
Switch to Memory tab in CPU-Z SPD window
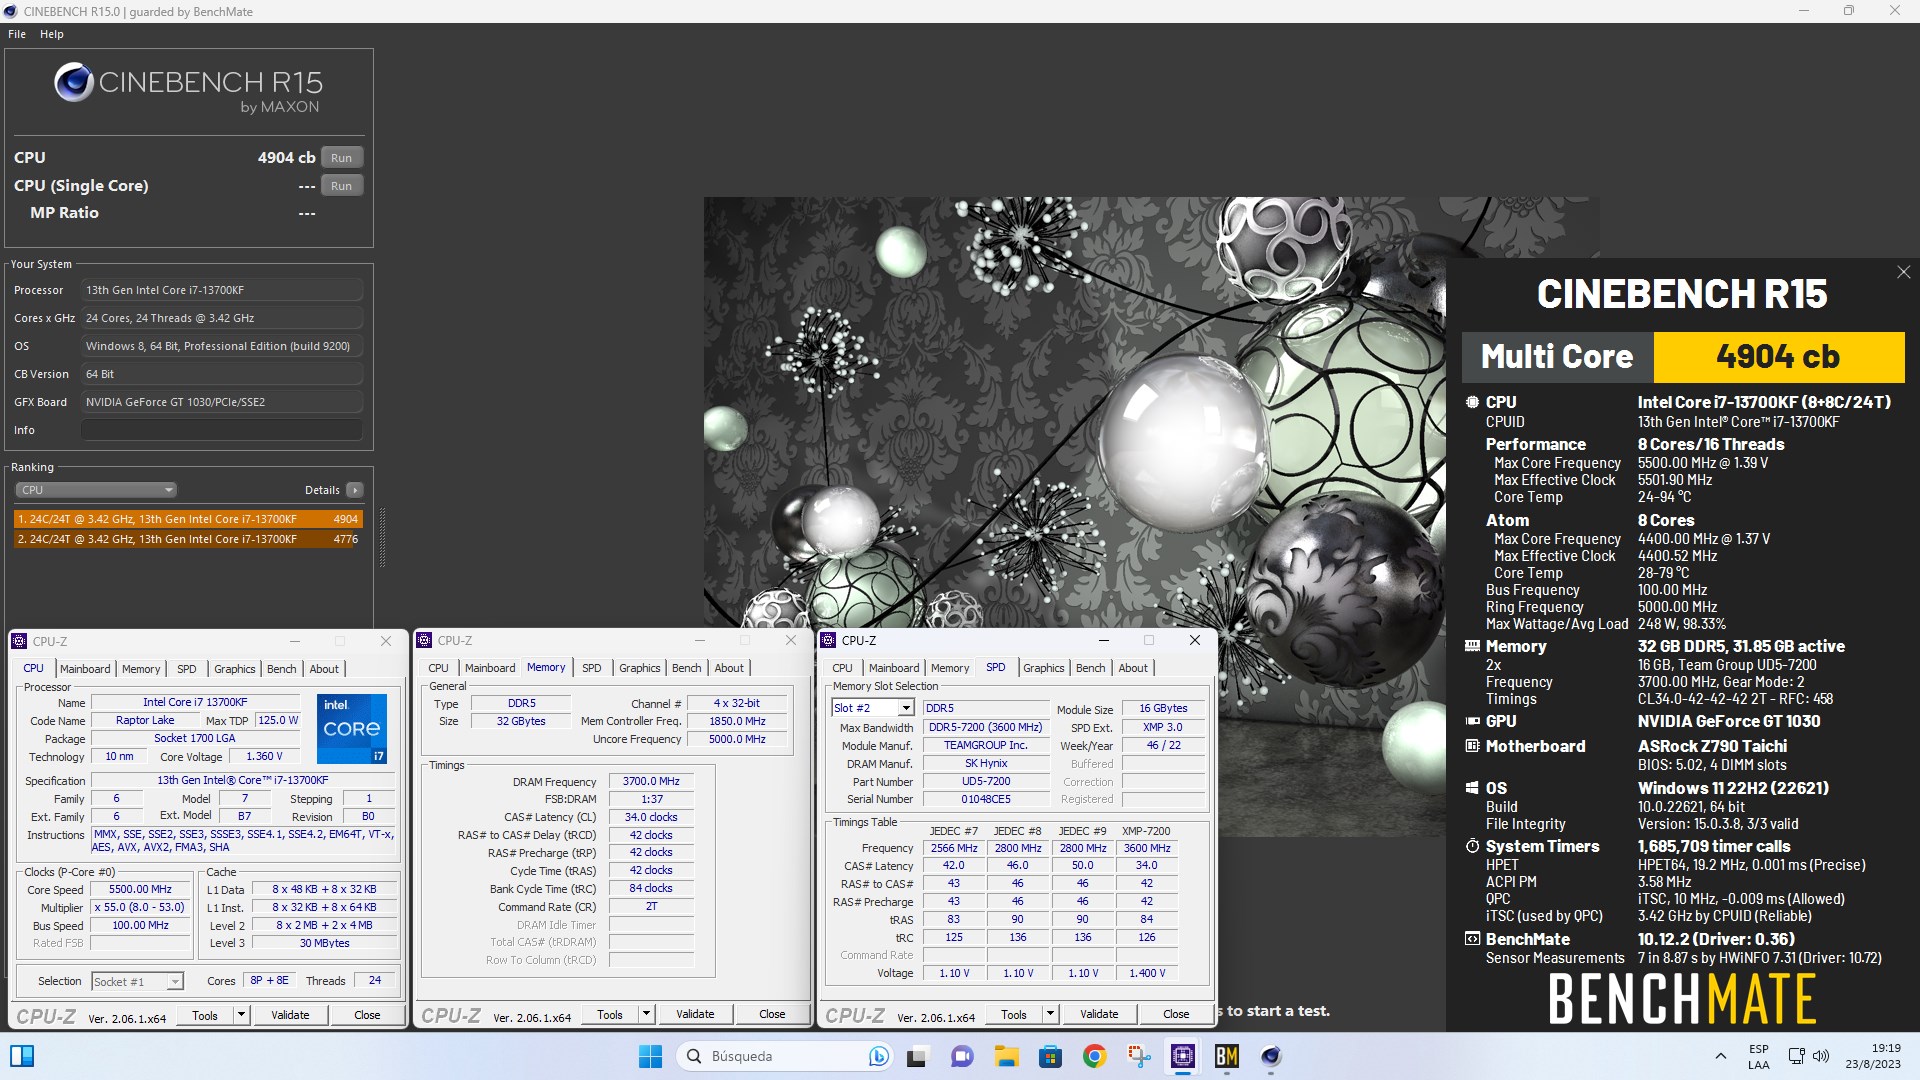coord(950,668)
